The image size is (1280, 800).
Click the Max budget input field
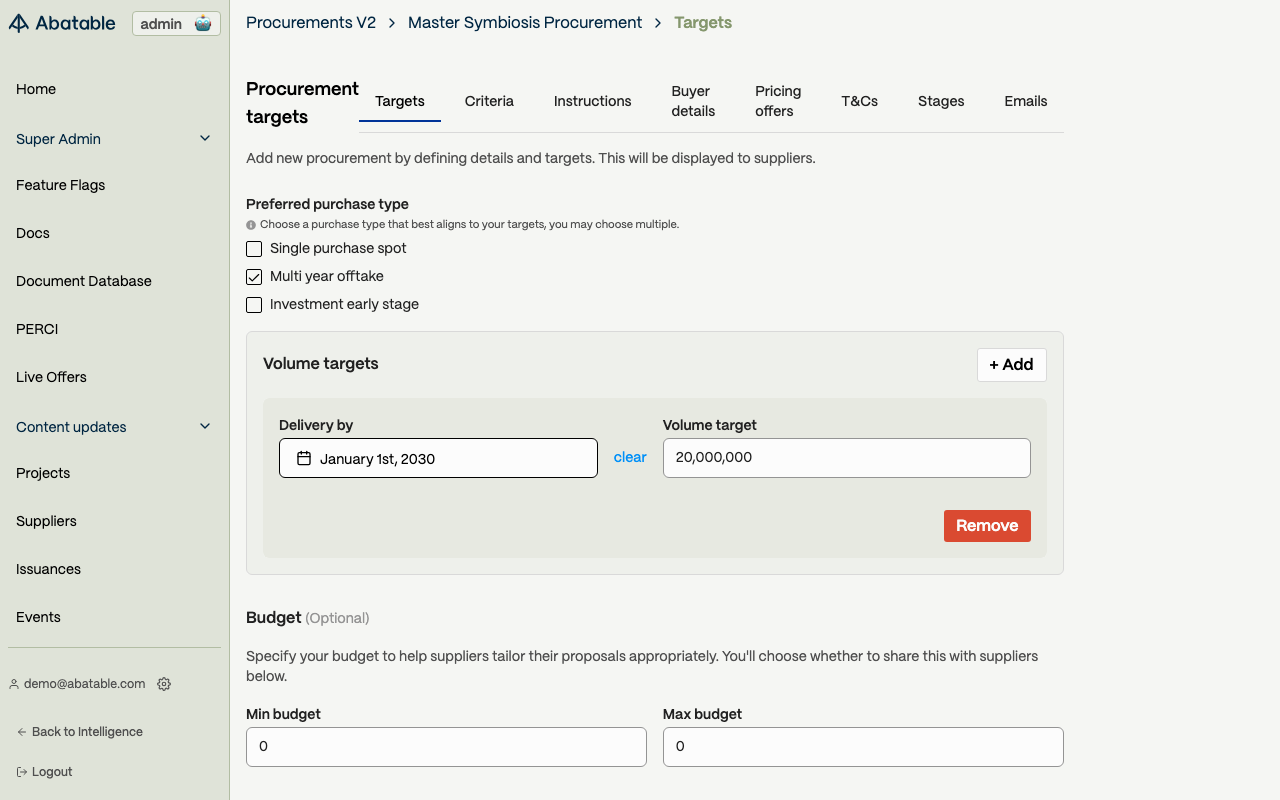click(862, 747)
